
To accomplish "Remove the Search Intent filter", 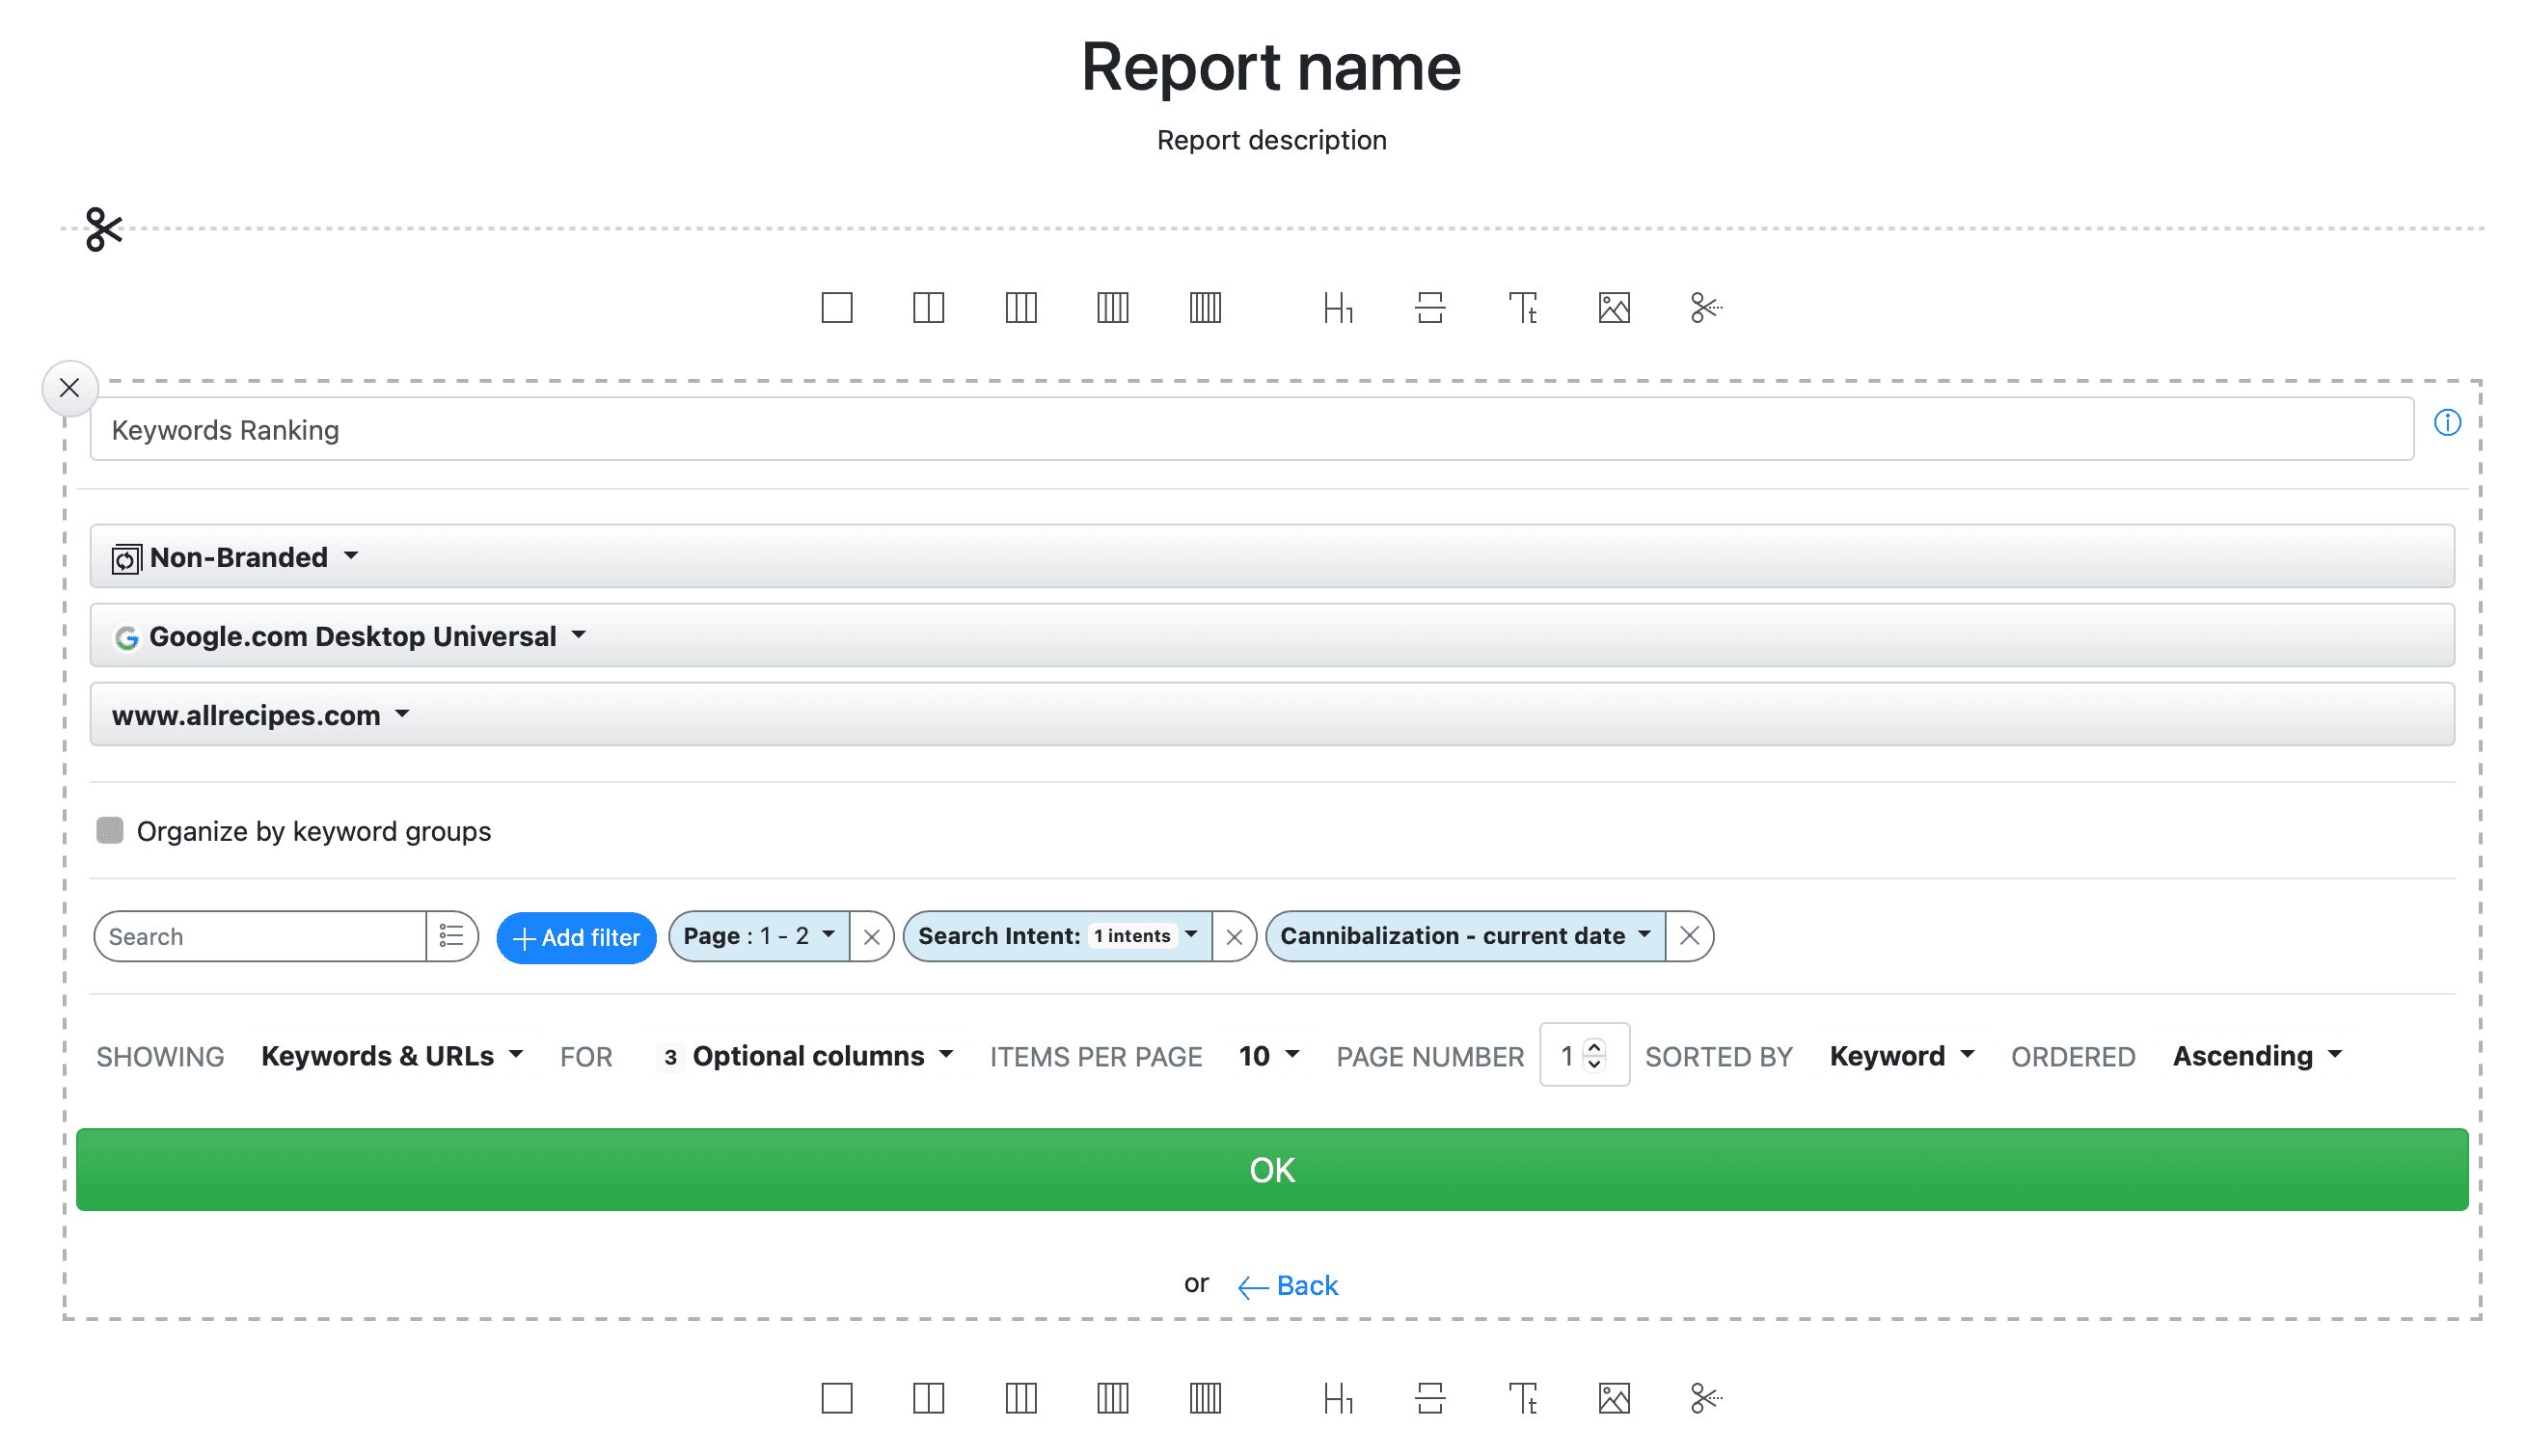I will pyautogui.click(x=1233, y=937).
